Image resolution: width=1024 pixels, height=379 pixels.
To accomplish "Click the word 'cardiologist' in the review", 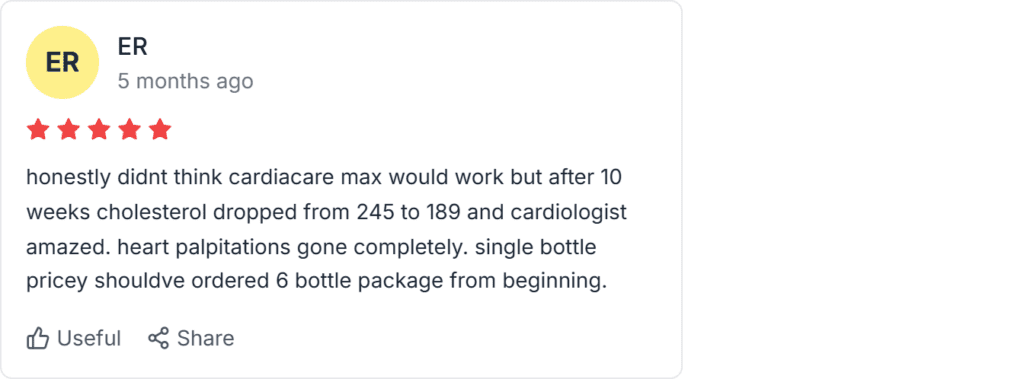I will point(566,213).
